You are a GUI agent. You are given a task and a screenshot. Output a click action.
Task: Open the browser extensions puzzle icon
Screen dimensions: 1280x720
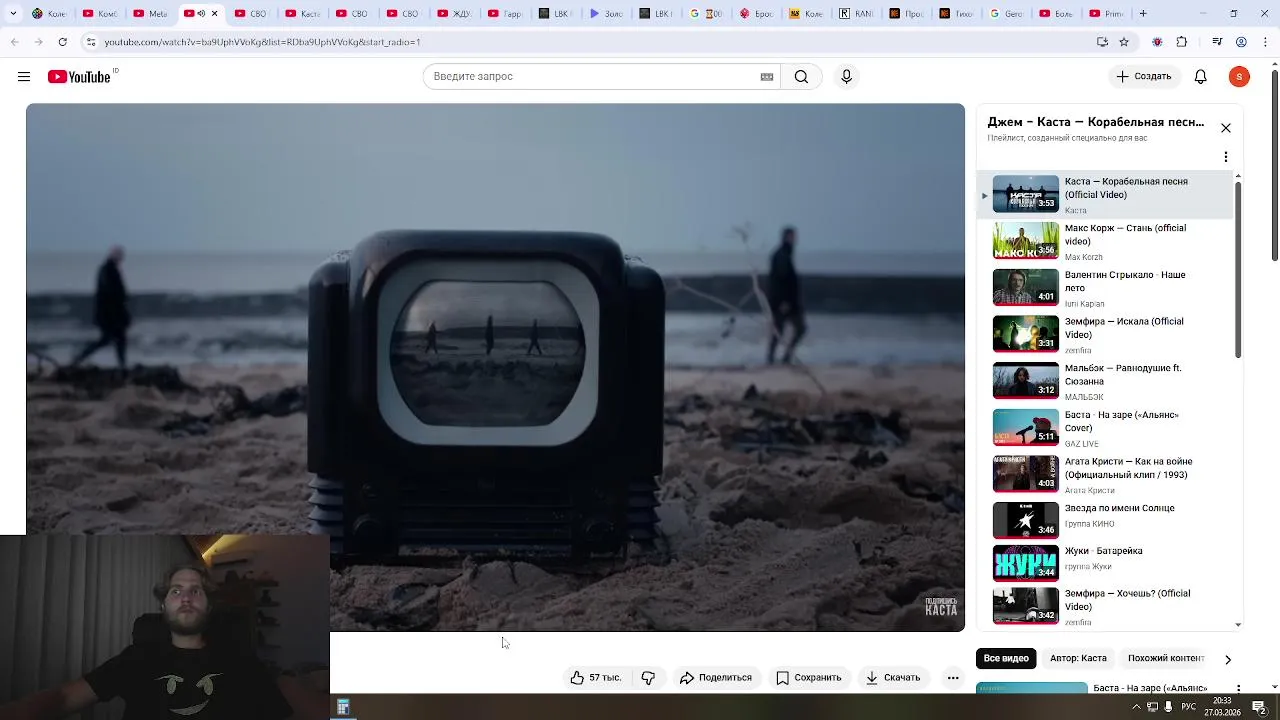click(1182, 42)
